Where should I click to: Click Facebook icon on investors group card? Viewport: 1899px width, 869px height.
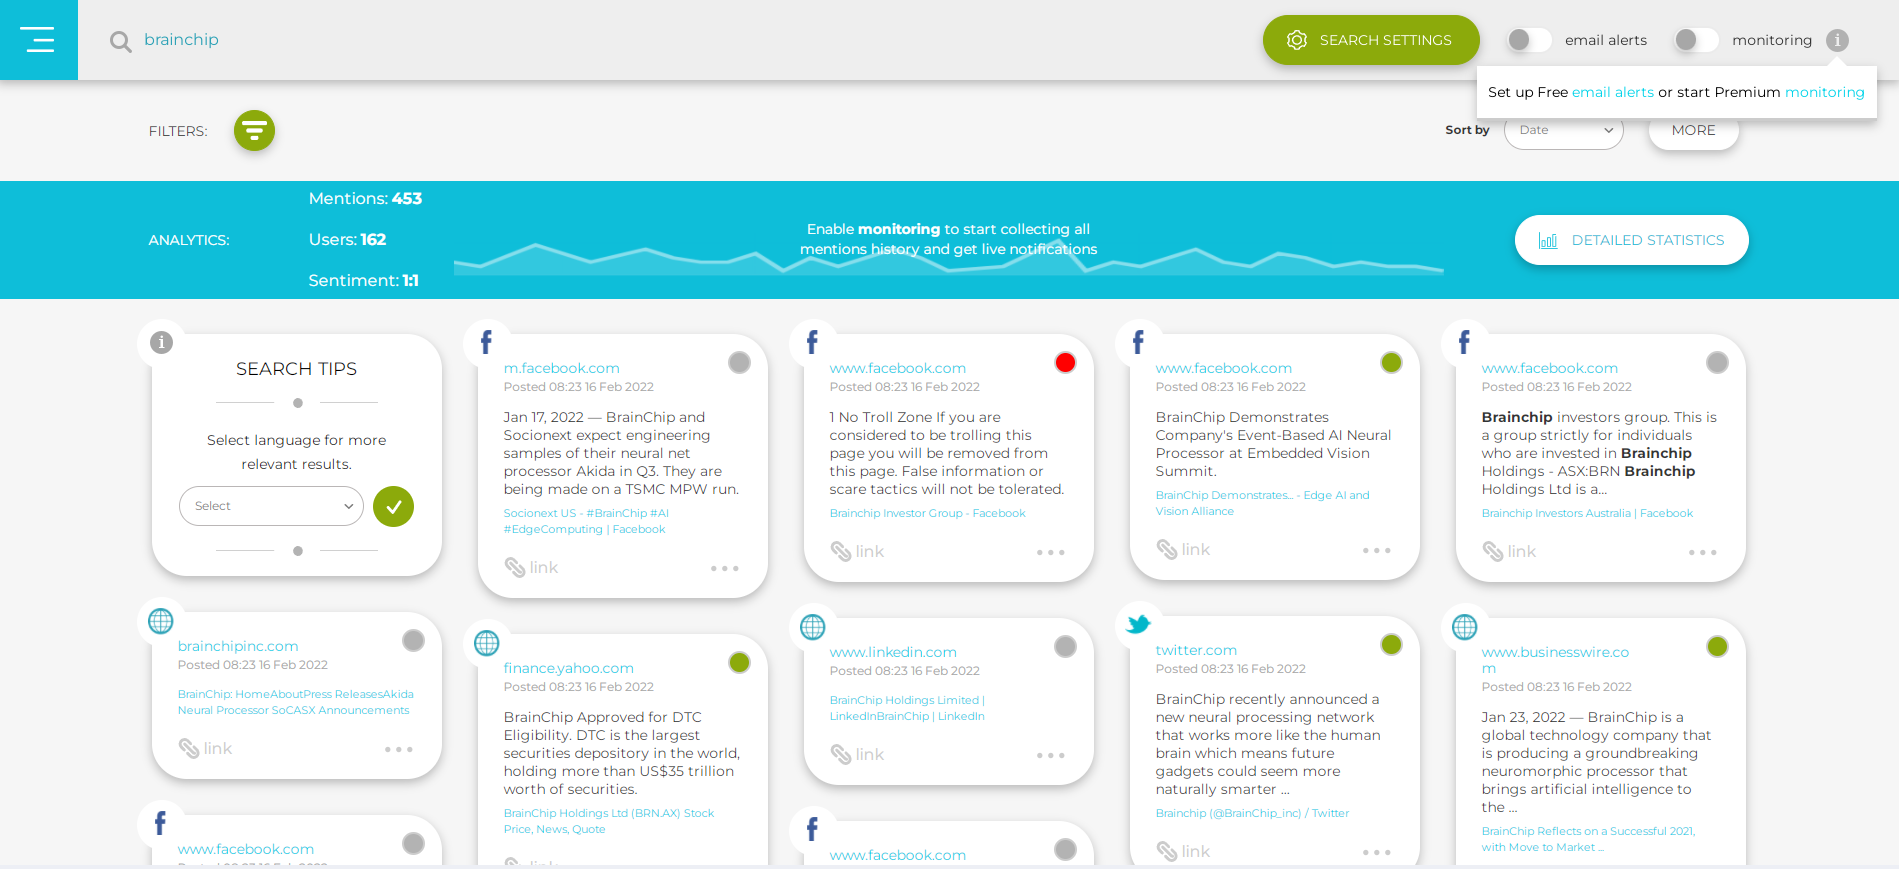point(1464,342)
